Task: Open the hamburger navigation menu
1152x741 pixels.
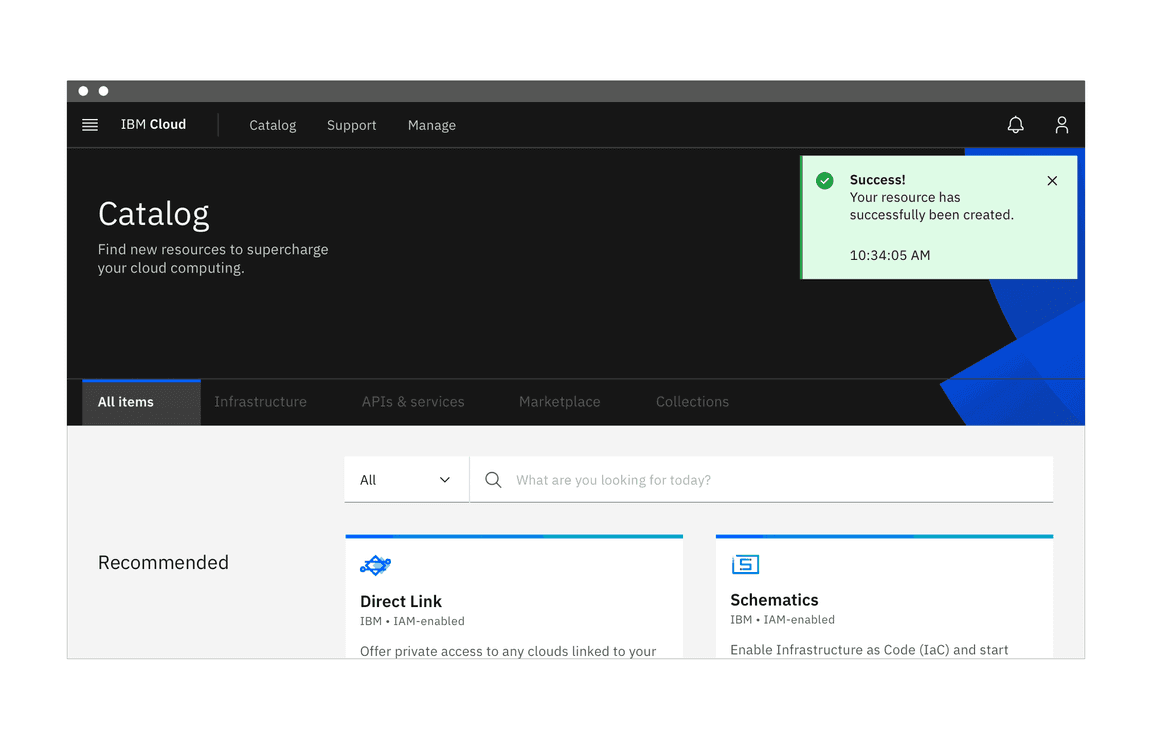Action: (89, 124)
